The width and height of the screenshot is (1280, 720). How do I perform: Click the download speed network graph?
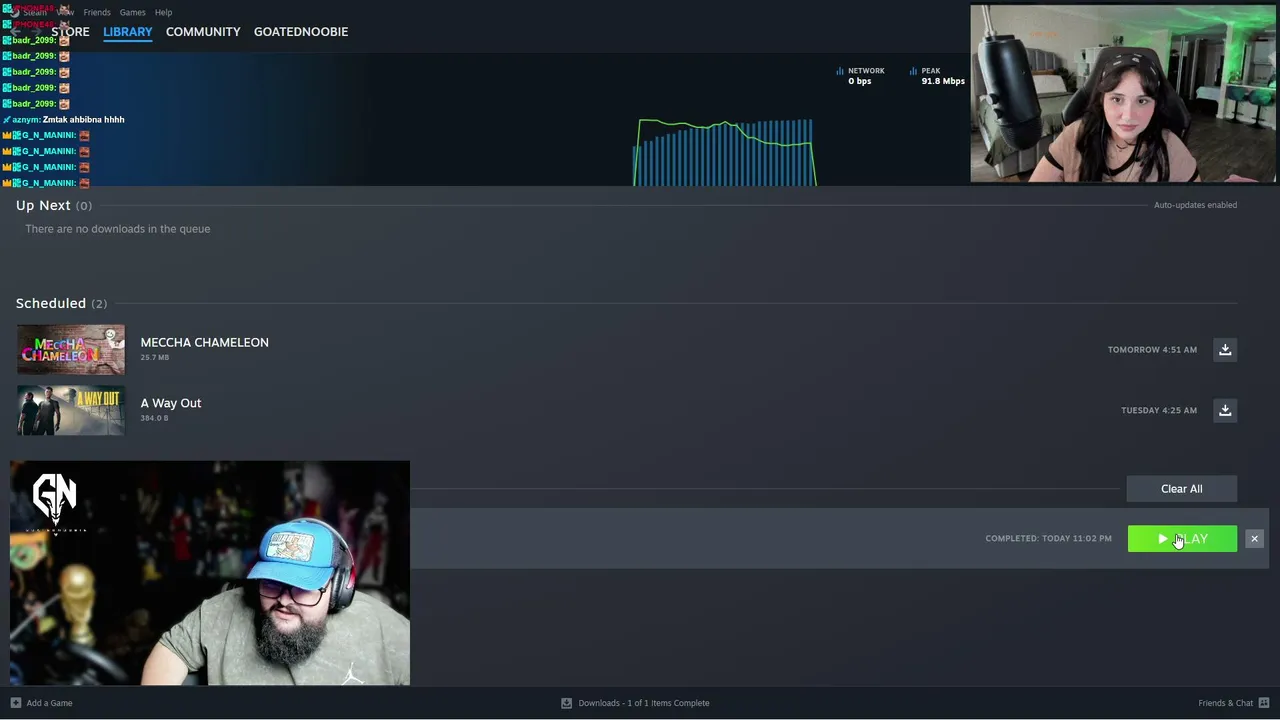coord(725,152)
